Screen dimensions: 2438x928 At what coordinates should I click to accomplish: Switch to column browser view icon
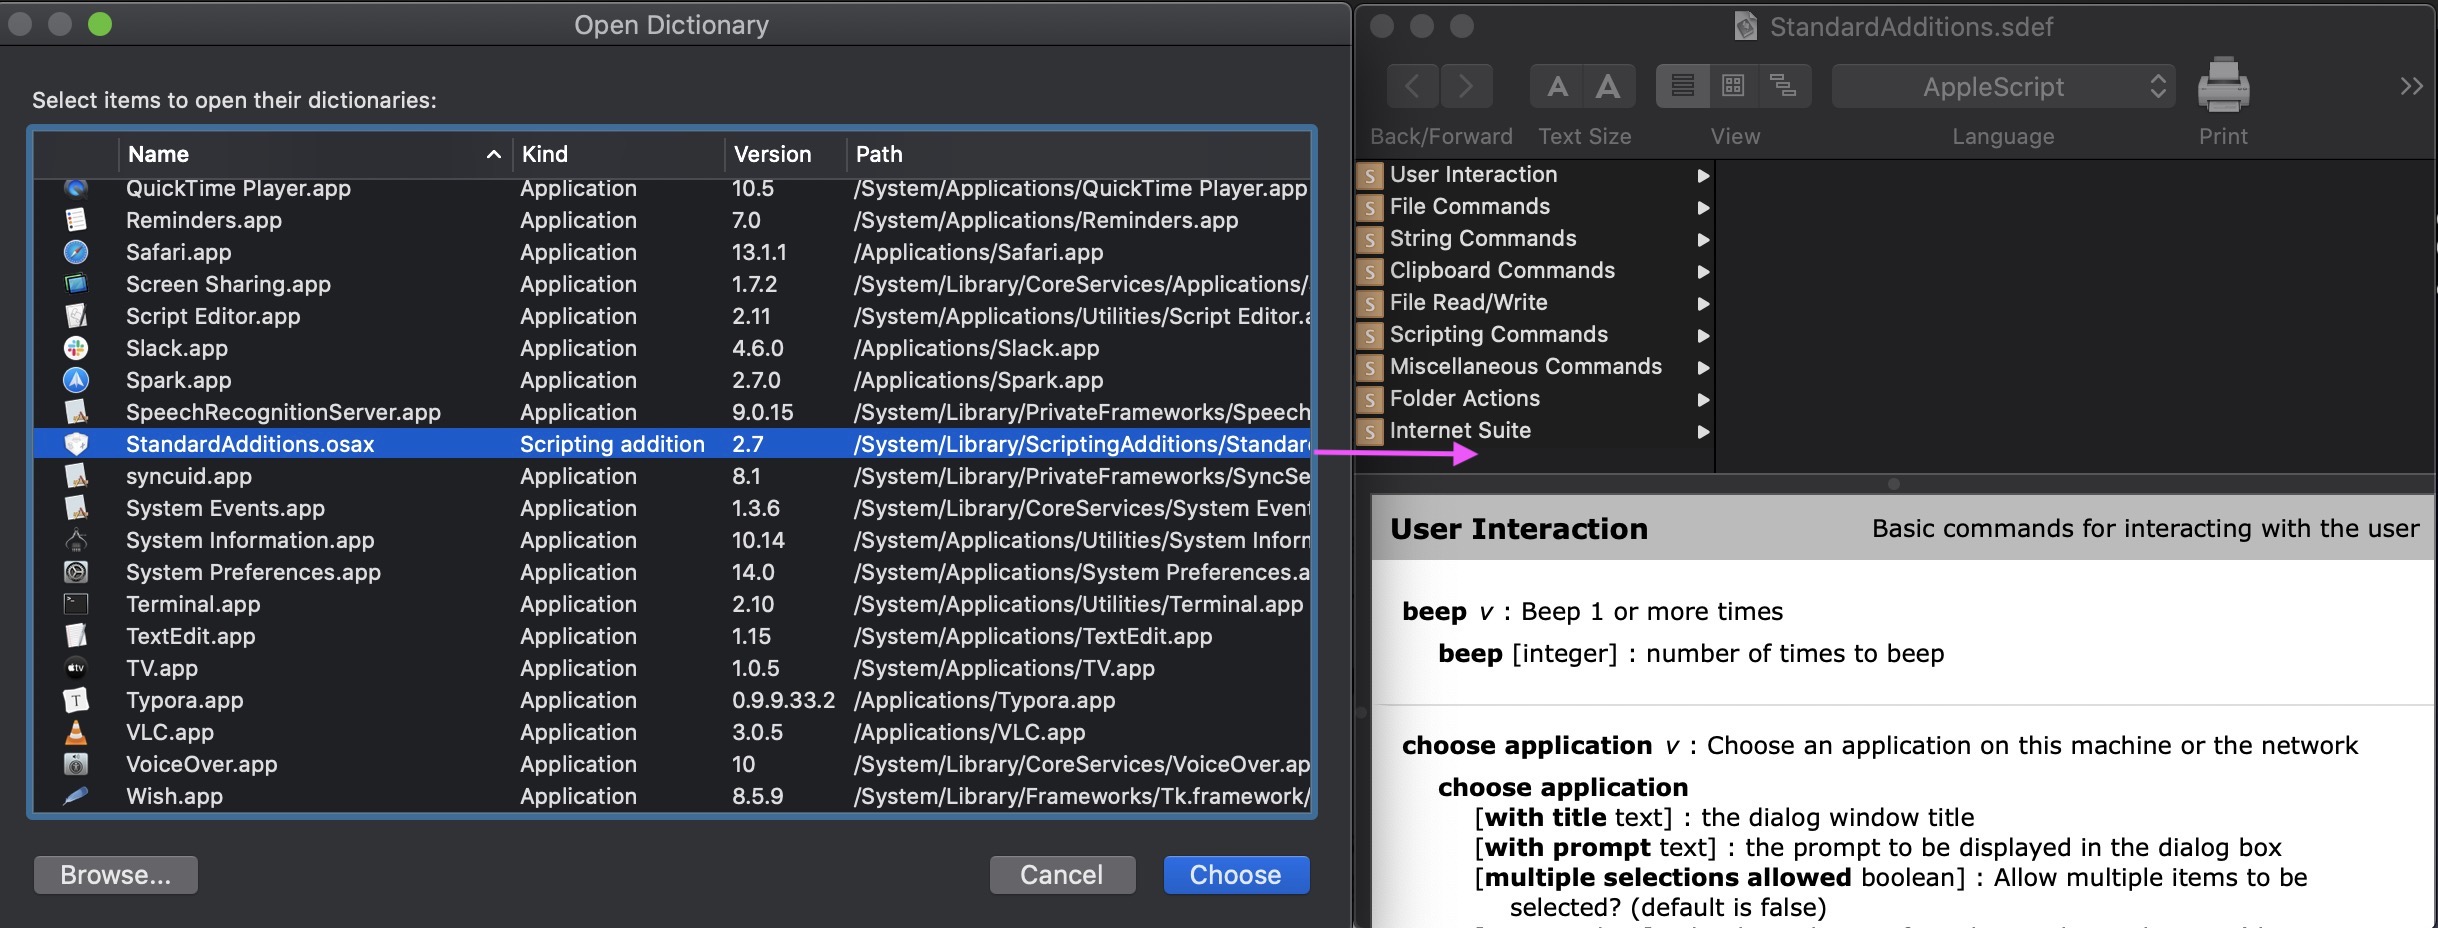click(1733, 86)
